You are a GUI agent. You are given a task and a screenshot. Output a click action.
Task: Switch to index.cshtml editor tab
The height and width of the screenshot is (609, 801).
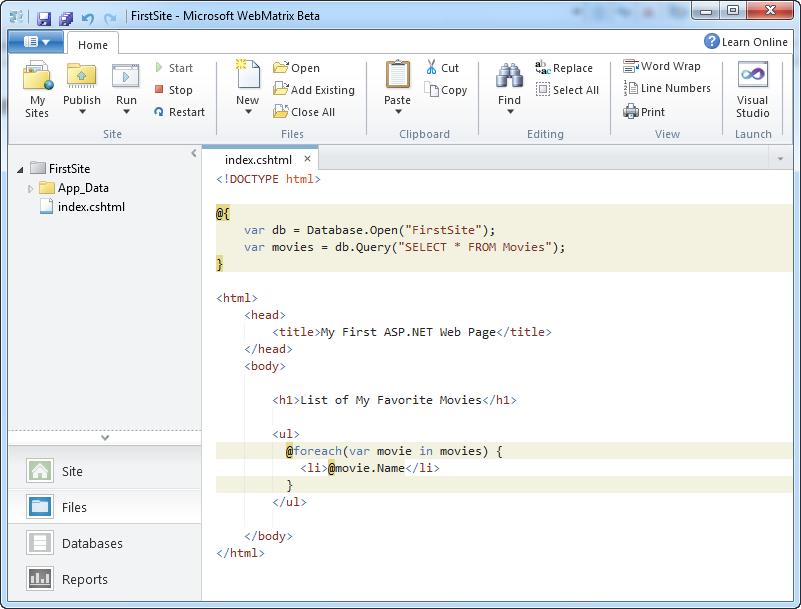258,159
